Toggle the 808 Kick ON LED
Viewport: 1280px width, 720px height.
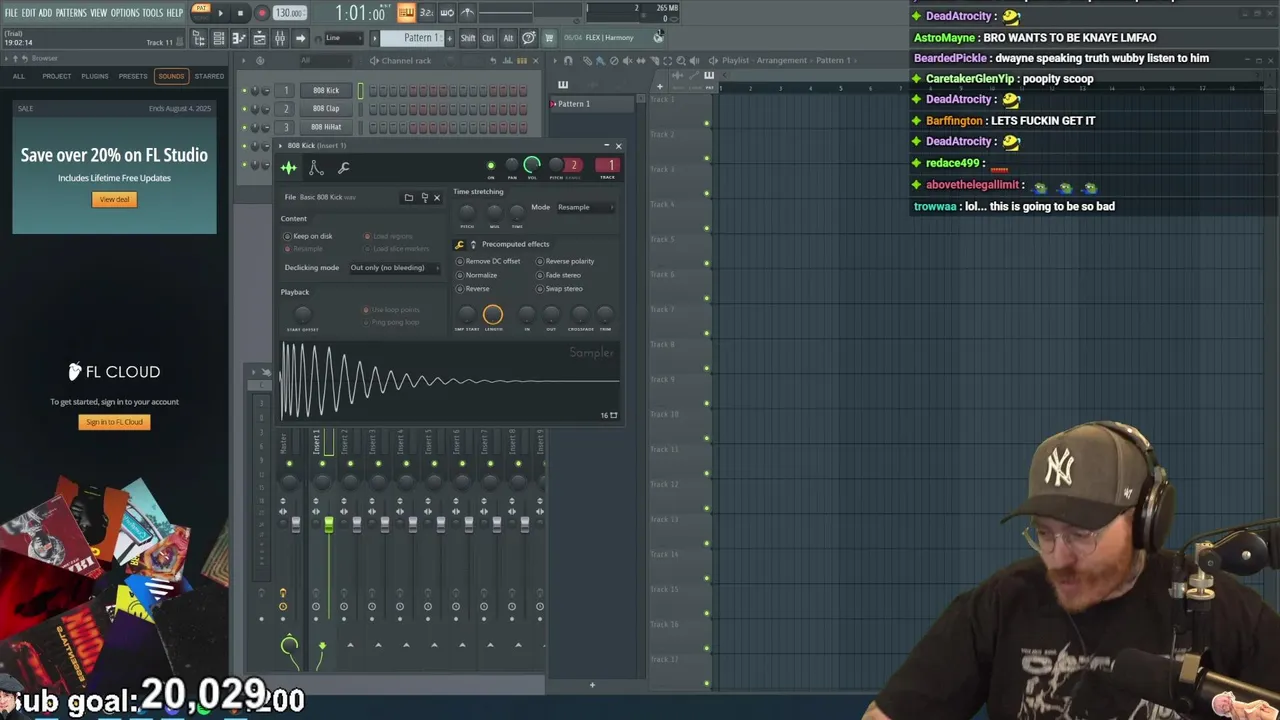coord(491,165)
